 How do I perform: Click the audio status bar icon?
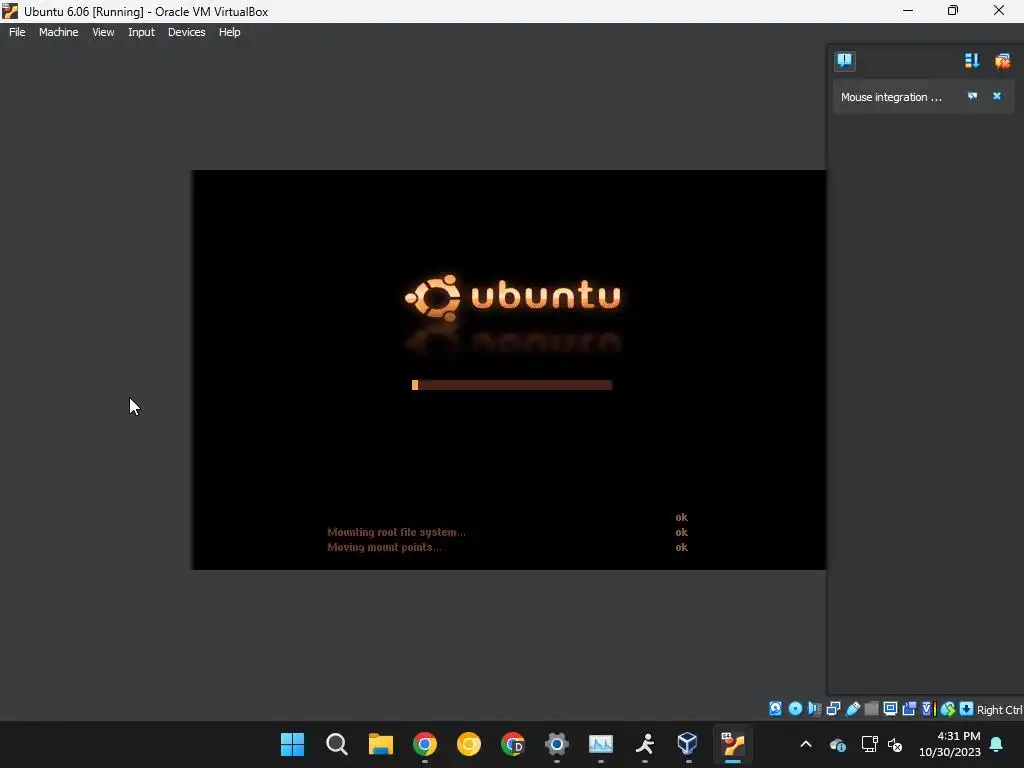(814, 709)
